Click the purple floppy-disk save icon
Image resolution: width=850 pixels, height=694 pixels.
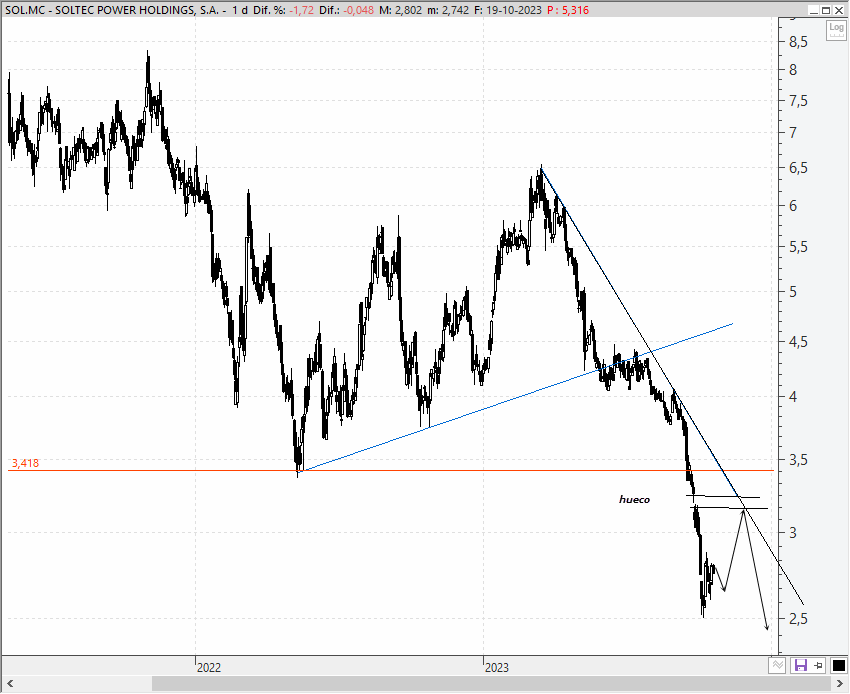[x=800, y=665]
